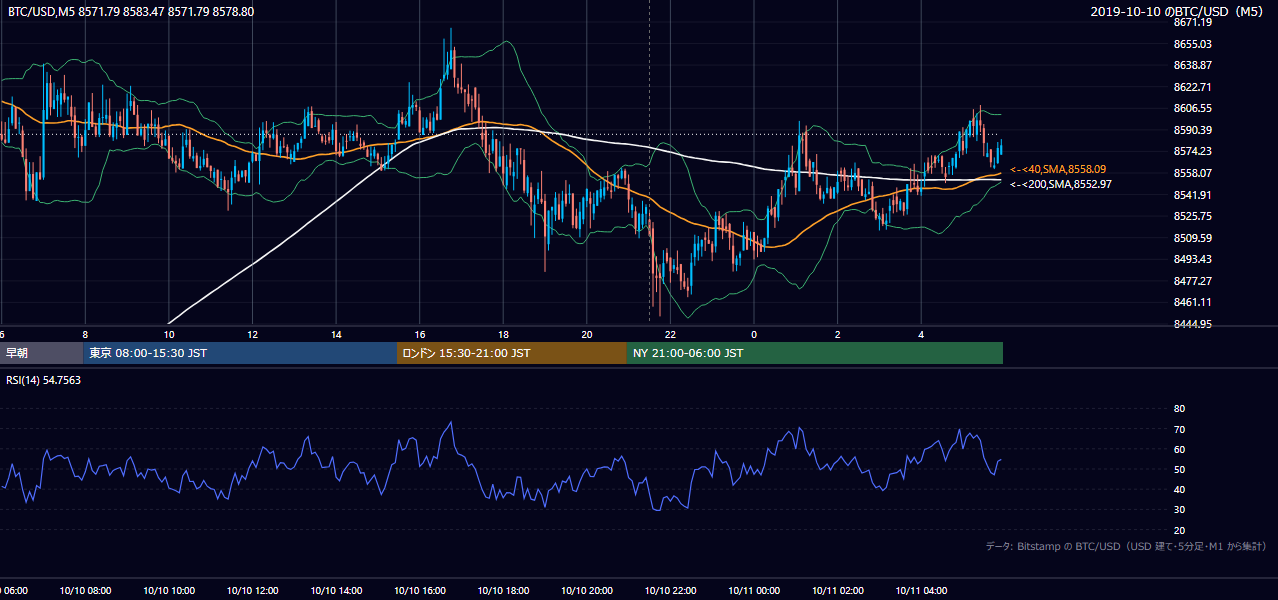
Task: Click RSI scale value 80
Action: 1179,409
